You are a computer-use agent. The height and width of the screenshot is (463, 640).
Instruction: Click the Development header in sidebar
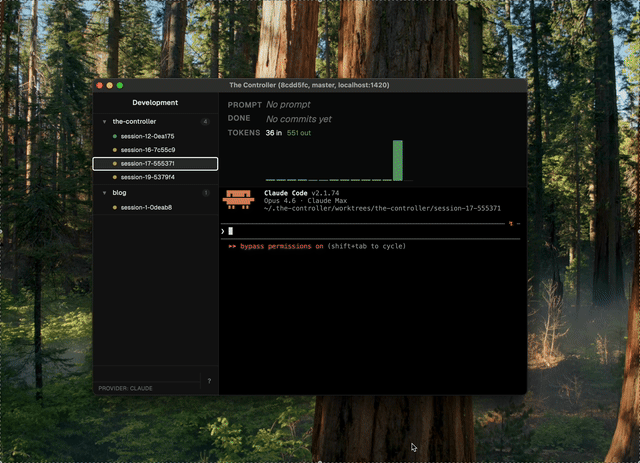155,102
